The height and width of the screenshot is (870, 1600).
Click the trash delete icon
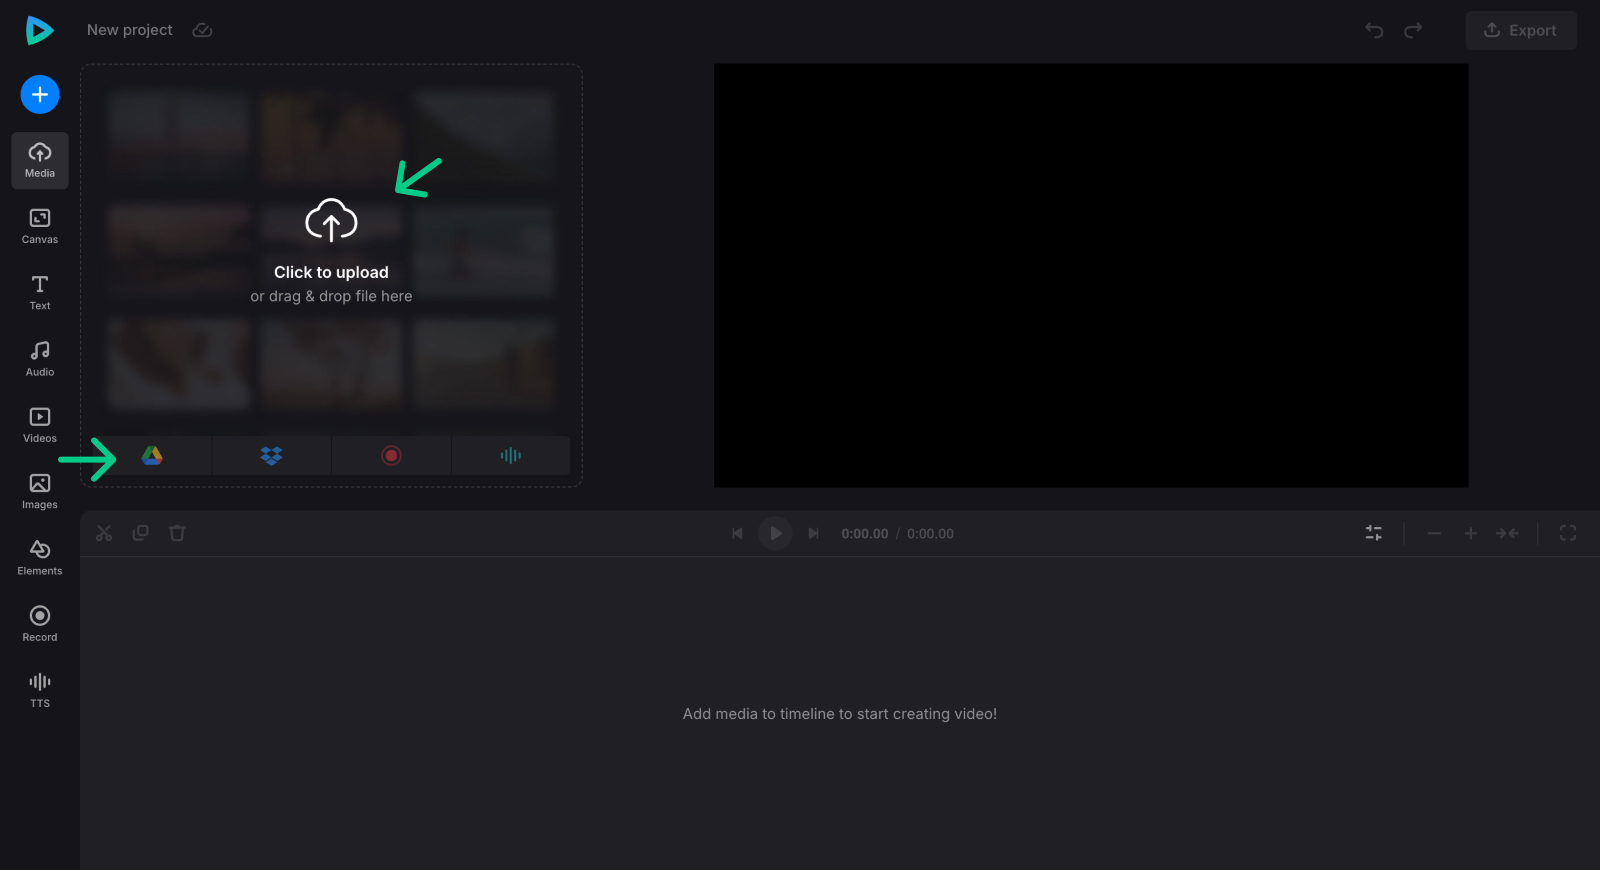177,533
